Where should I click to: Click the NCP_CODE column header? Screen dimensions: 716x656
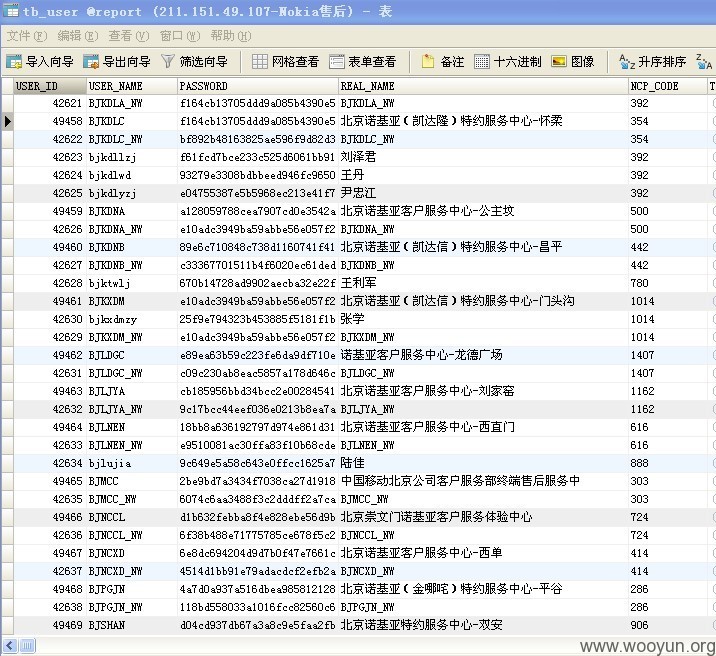667,86
